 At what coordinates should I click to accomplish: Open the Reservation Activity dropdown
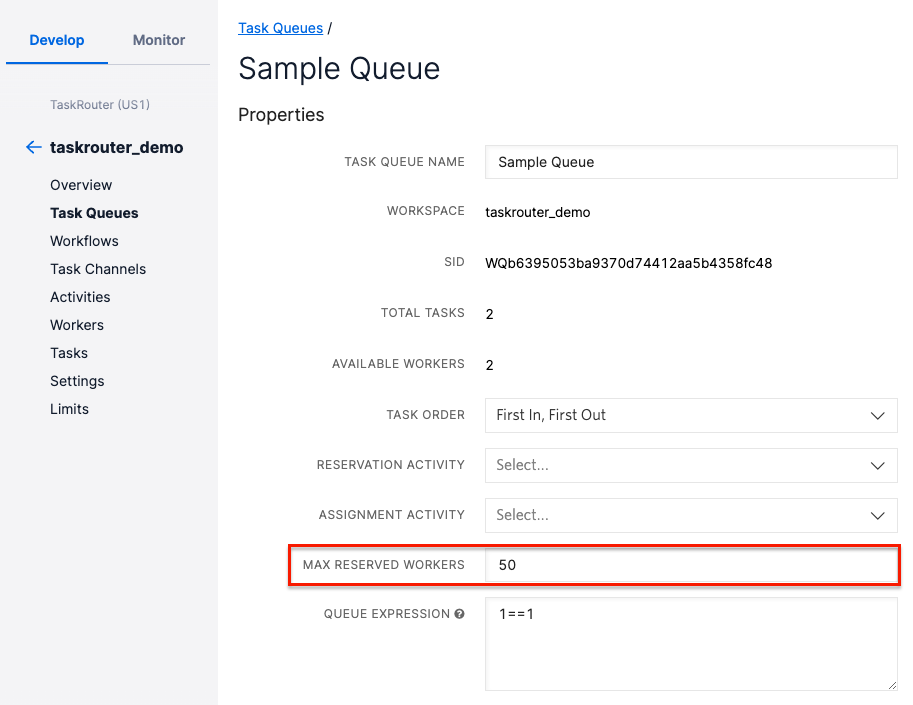point(691,465)
